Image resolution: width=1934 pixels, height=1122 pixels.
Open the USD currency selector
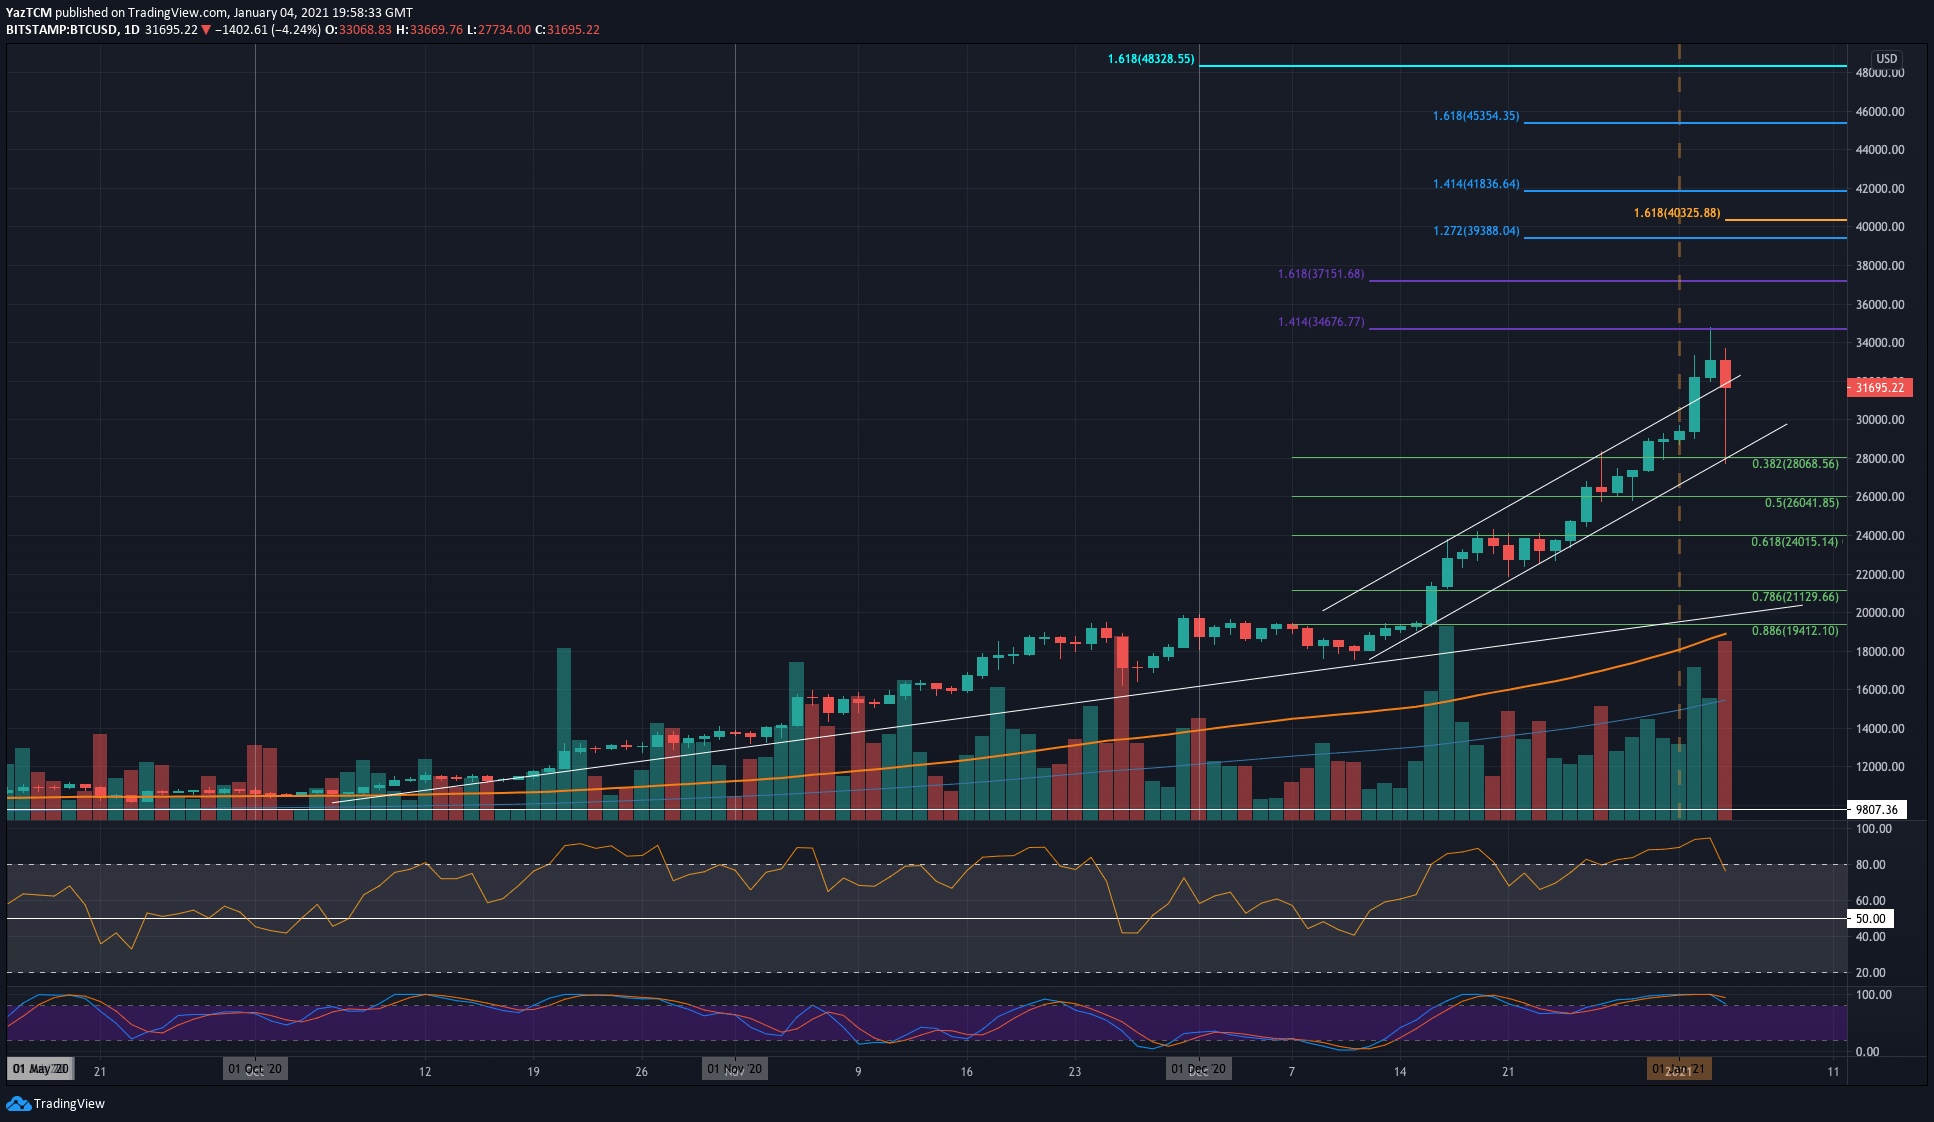click(x=1886, y=58)
